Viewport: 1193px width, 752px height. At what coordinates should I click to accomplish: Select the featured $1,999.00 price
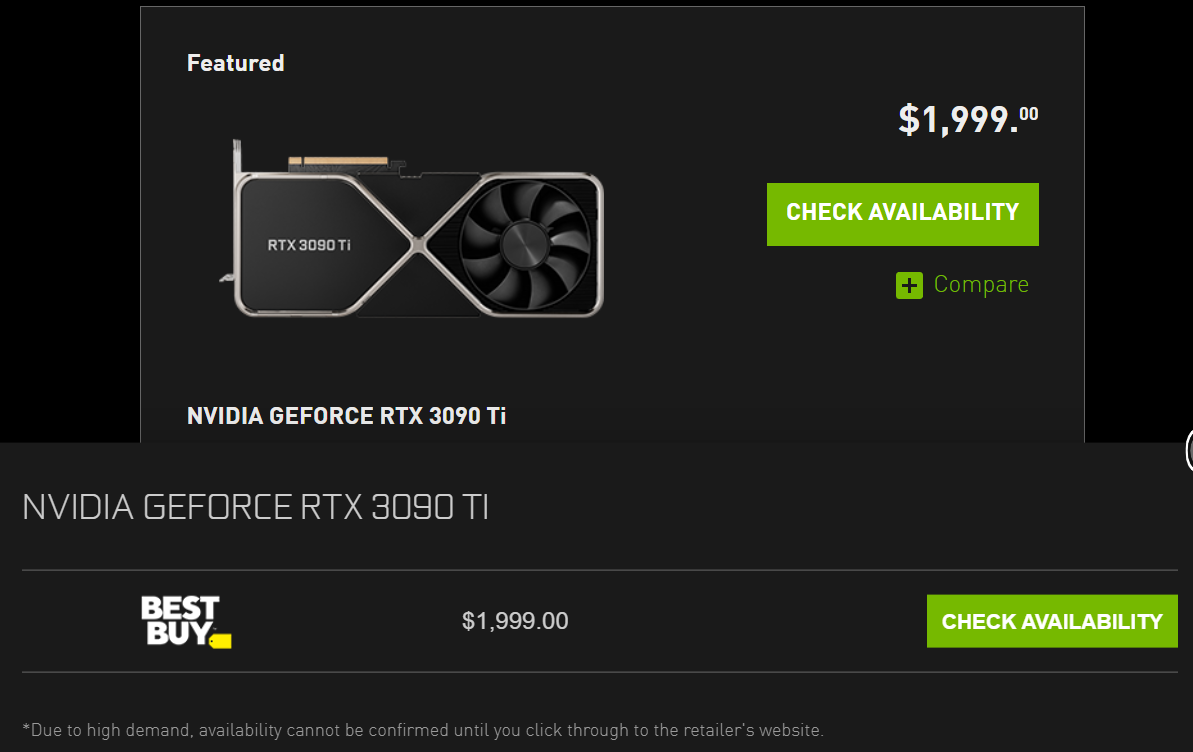[966, 115]
